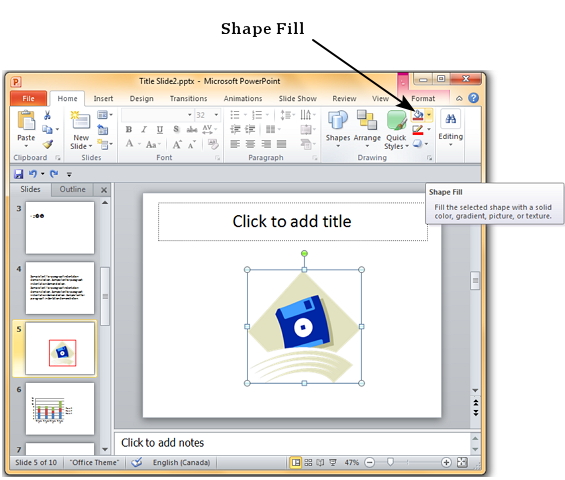The width and height of the screenshot is (565, 480).
Task: Switch to the Format tab
Action: pos(423,98)
